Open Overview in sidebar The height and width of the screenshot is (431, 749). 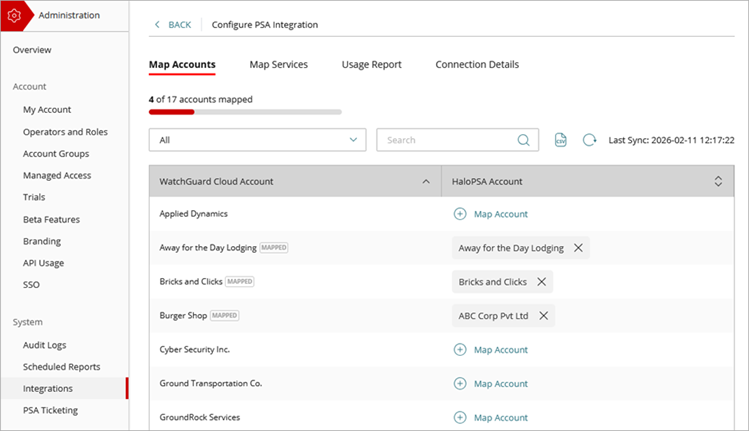32,50
